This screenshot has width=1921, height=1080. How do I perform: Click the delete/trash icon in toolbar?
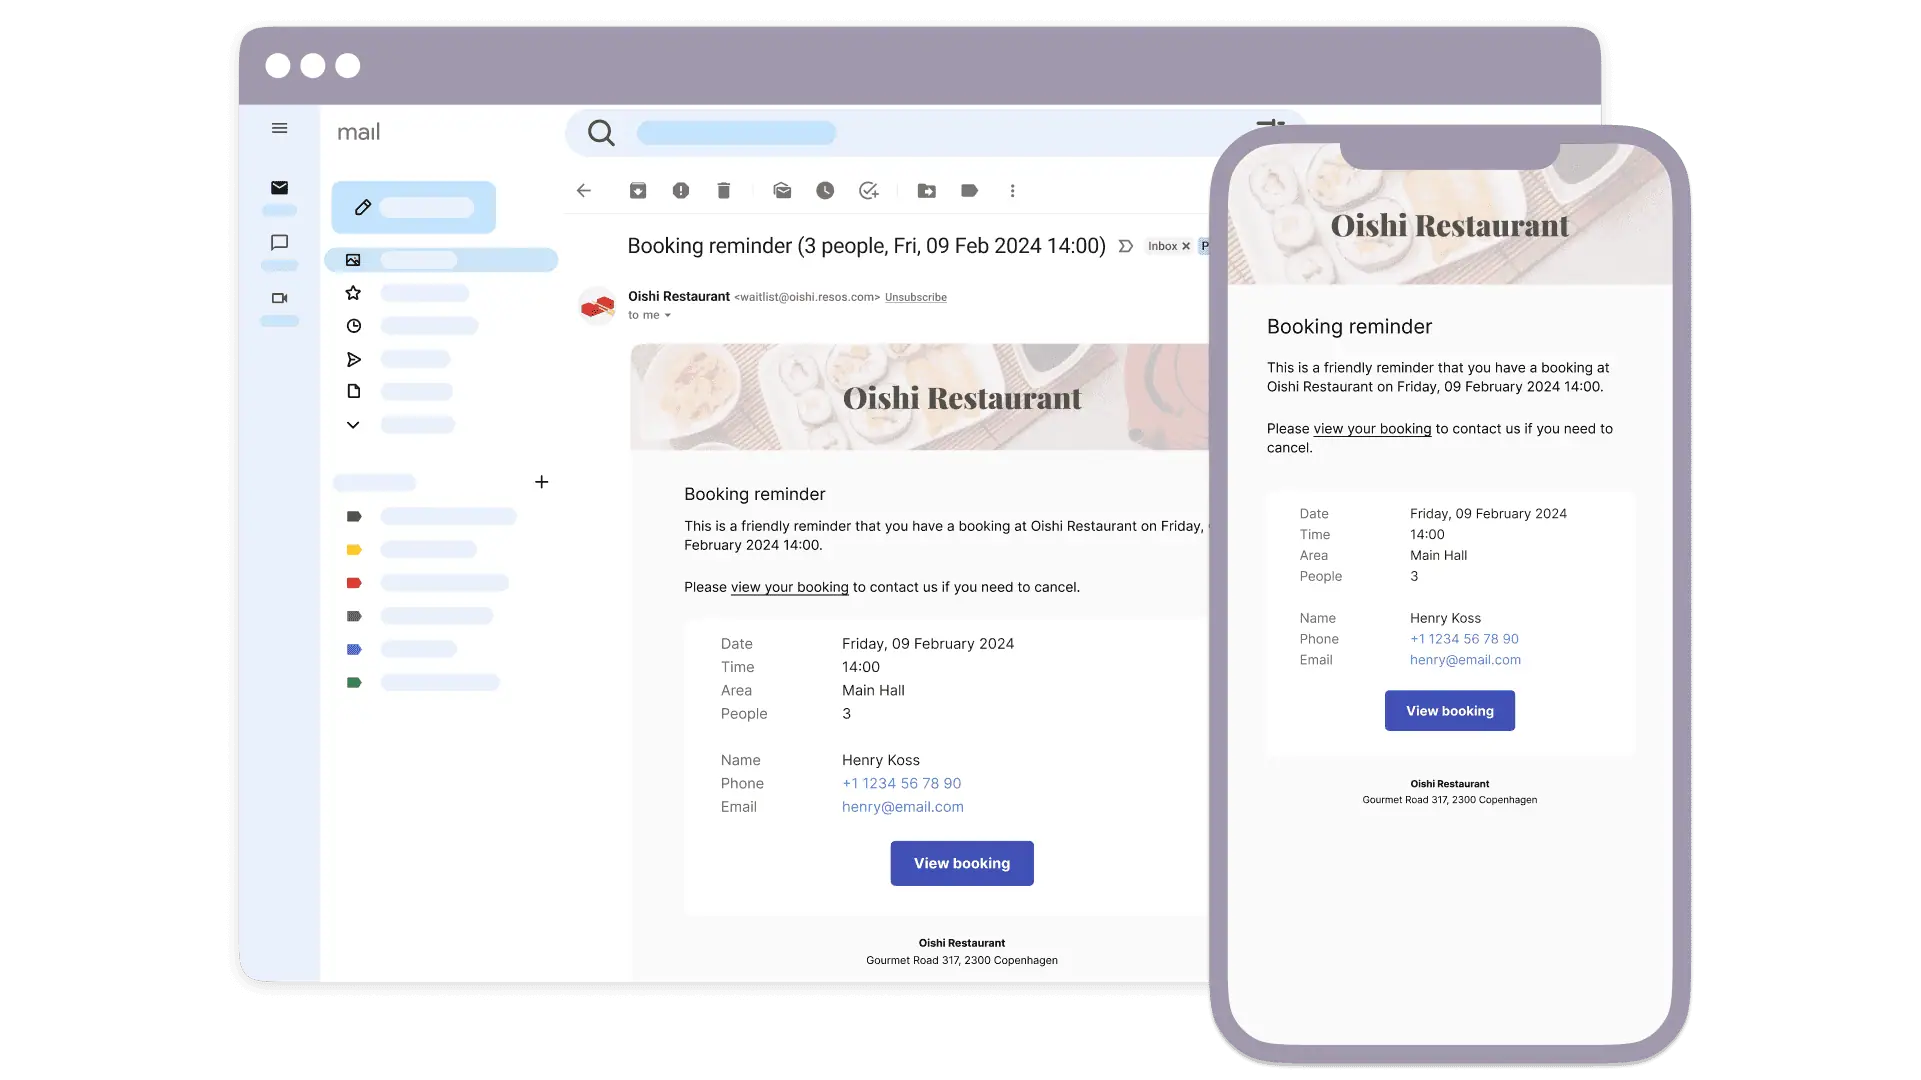pos(723,190)
